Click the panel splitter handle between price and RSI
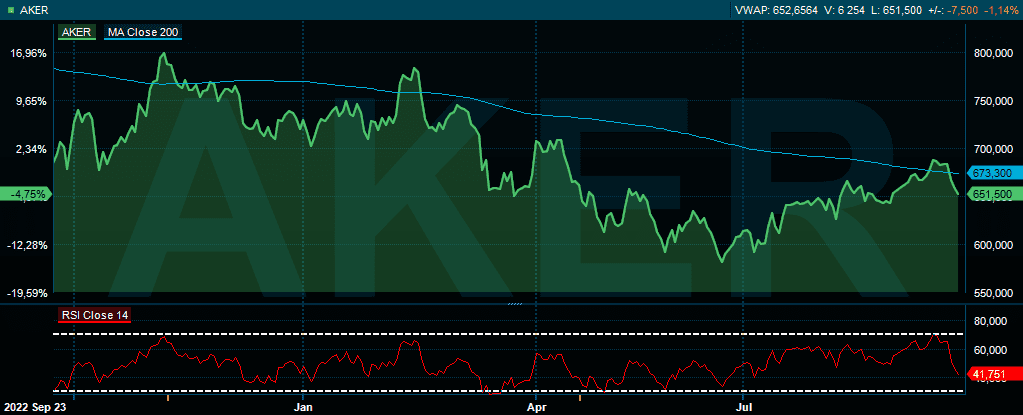This screenshot has width=1023, height=415. [x=515, y=303]
